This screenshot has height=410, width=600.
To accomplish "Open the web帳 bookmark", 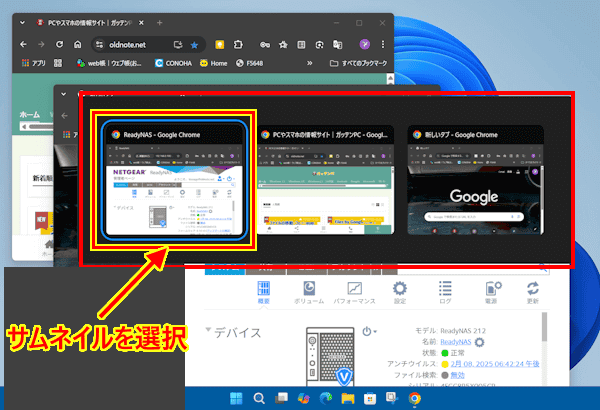I will [109, 63].
